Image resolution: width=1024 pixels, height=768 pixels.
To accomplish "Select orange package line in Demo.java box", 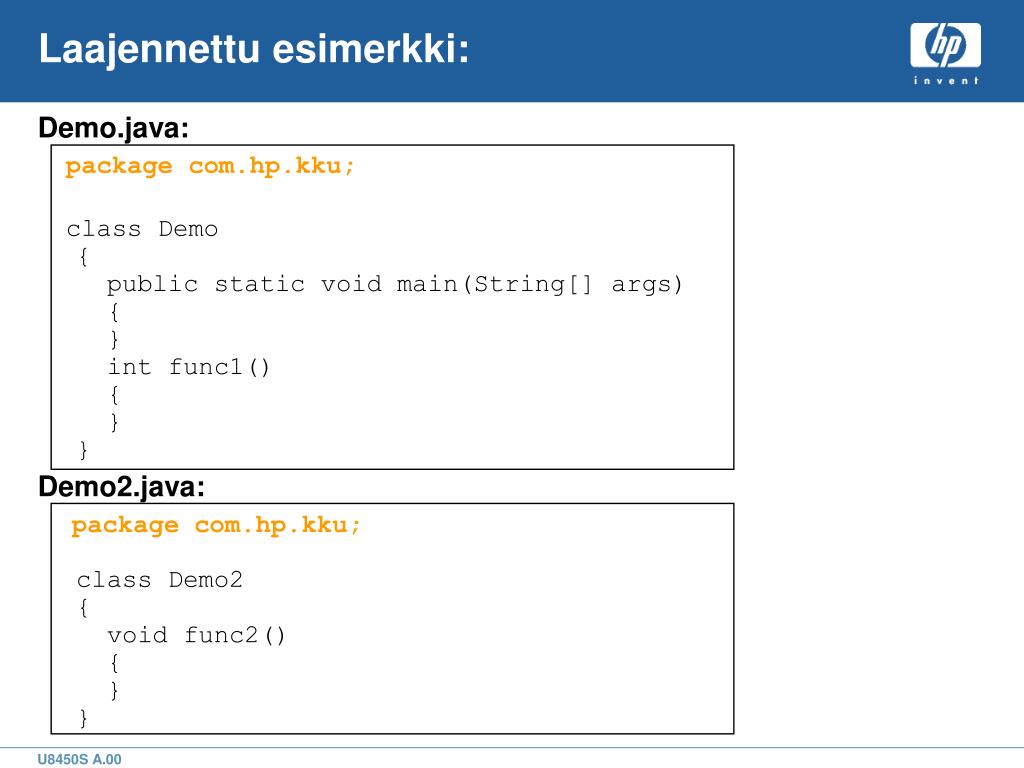I will point(210,167).
